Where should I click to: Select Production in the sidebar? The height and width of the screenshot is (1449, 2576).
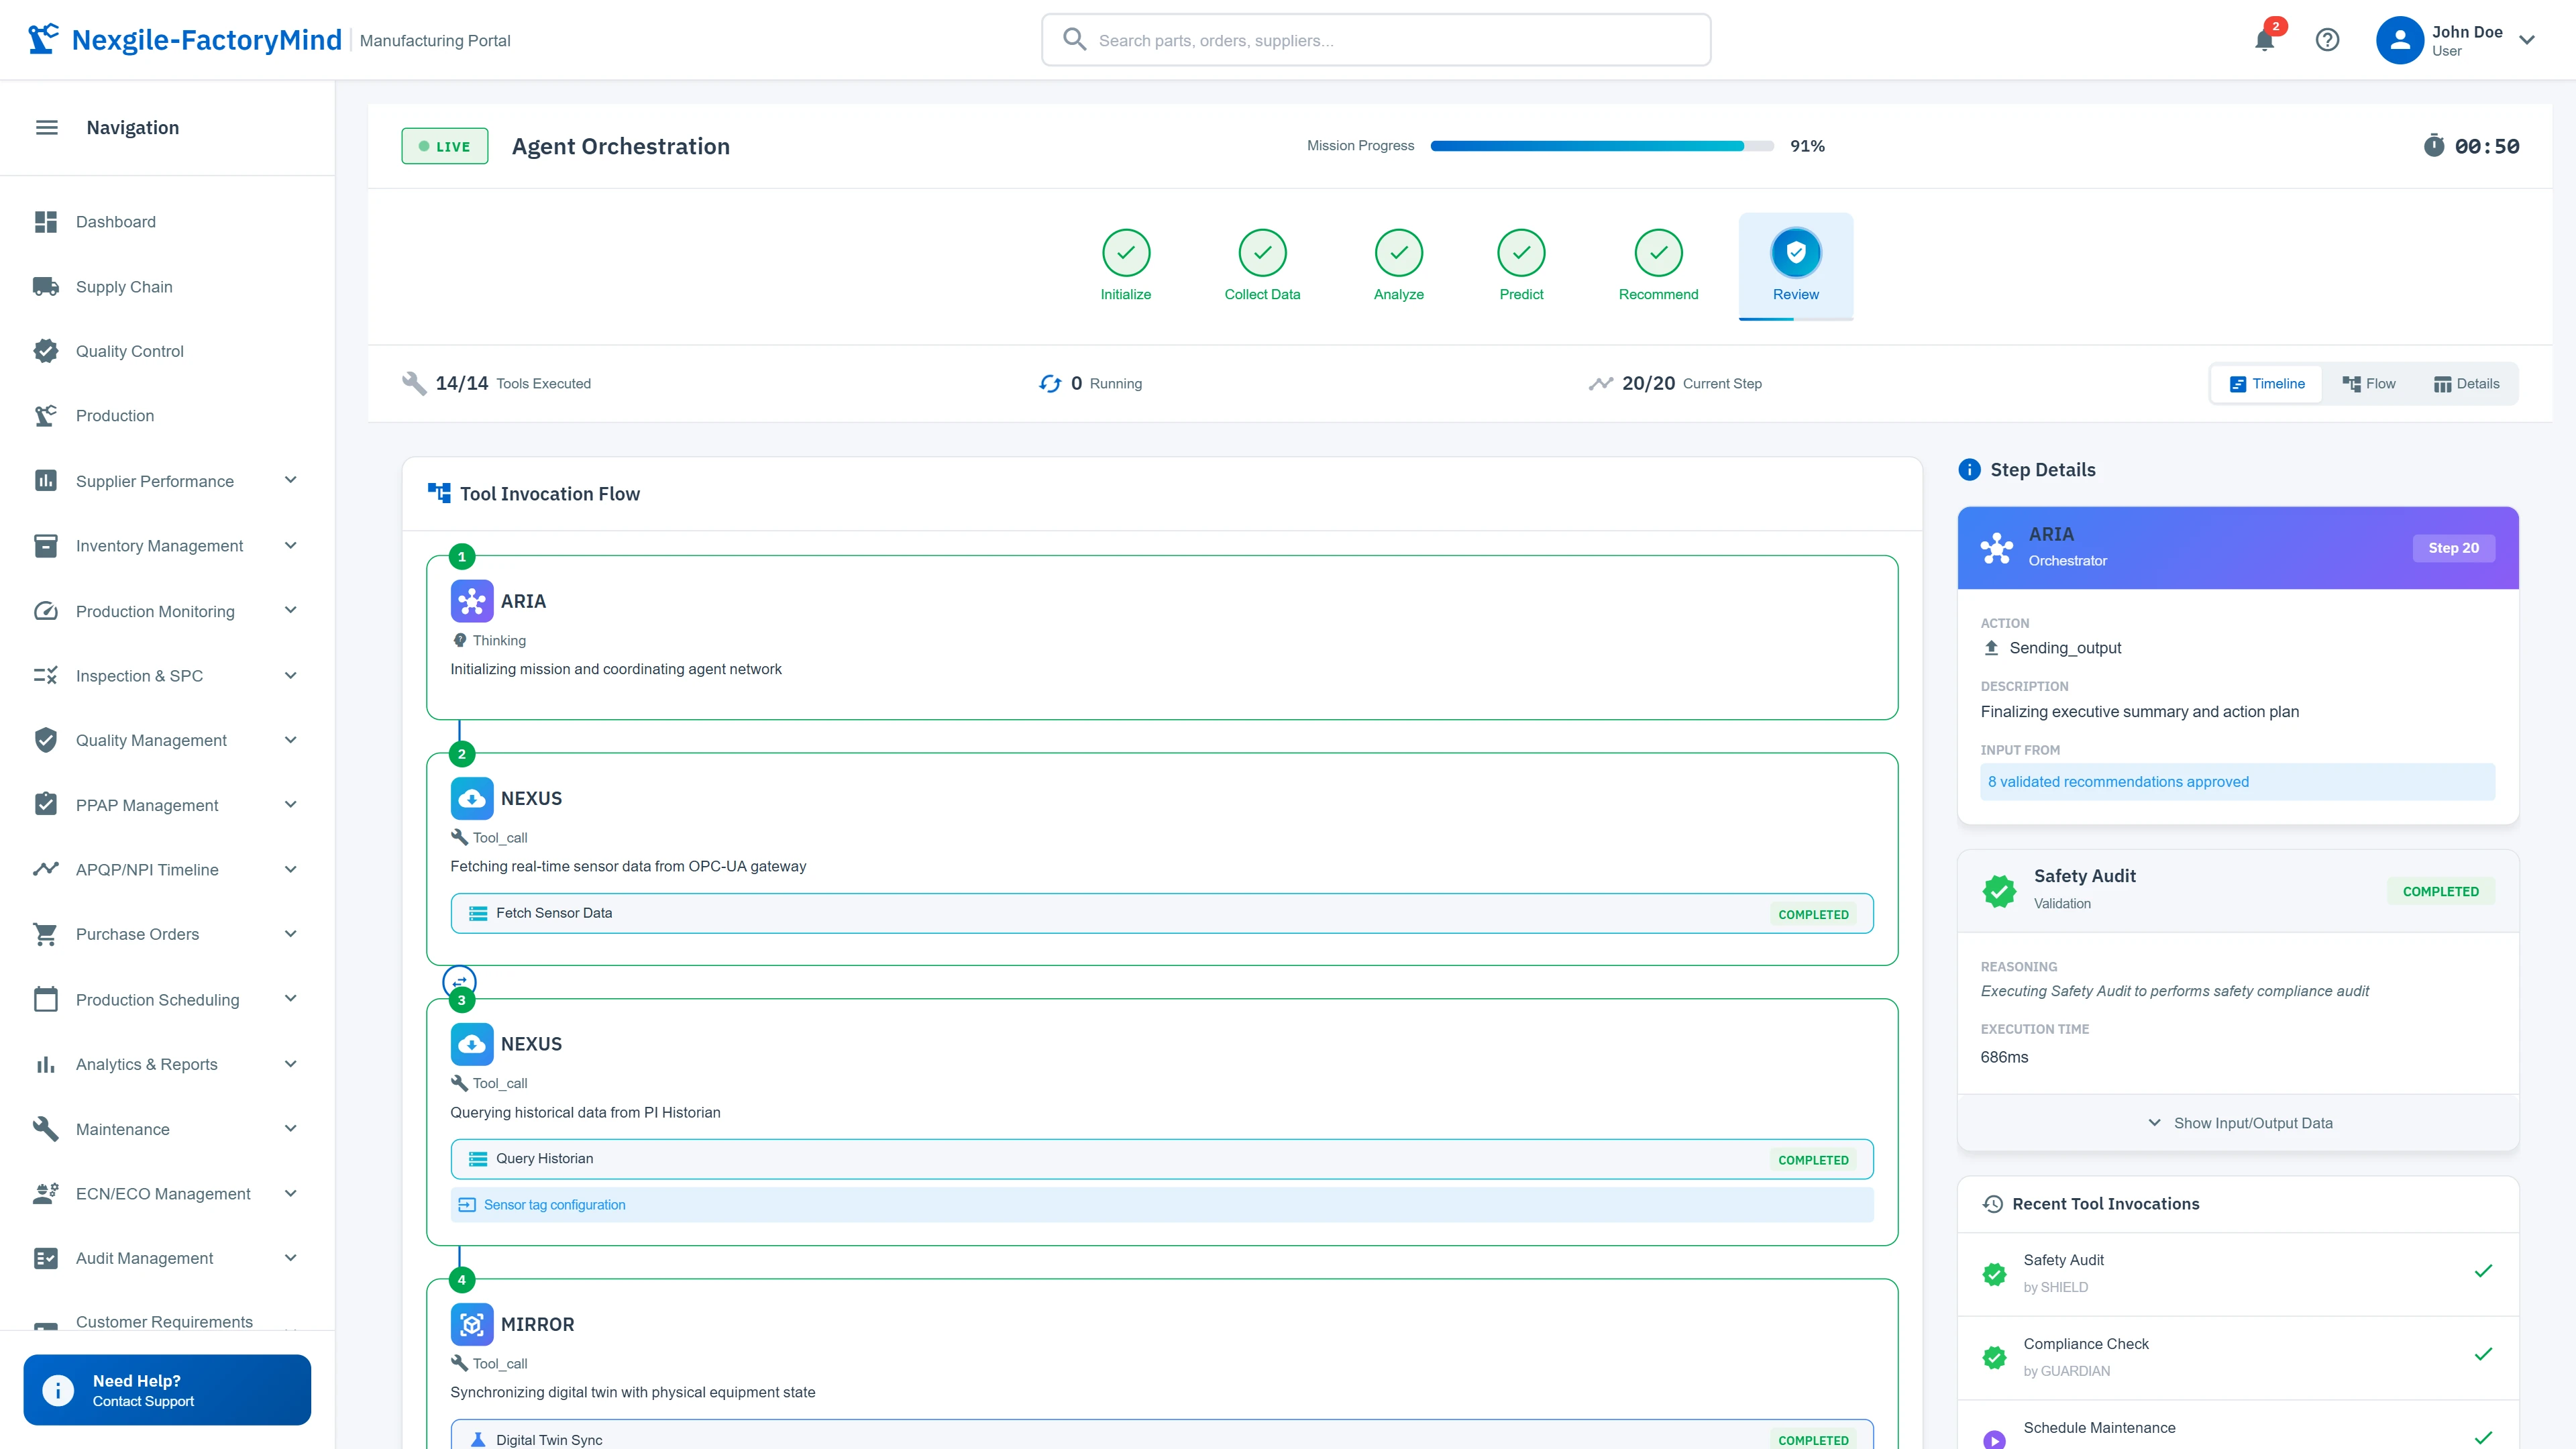(x=114, y=415)
